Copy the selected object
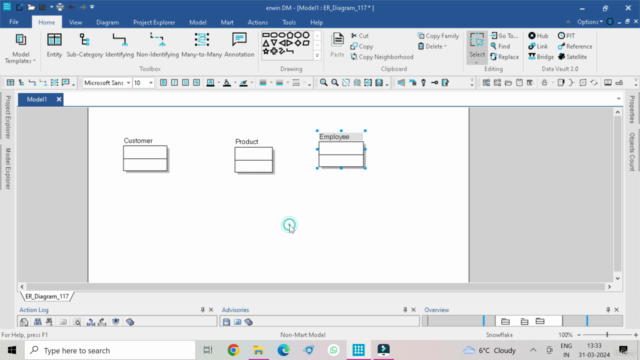This screenshot has width=640, height=360. (x=362, y=47)
